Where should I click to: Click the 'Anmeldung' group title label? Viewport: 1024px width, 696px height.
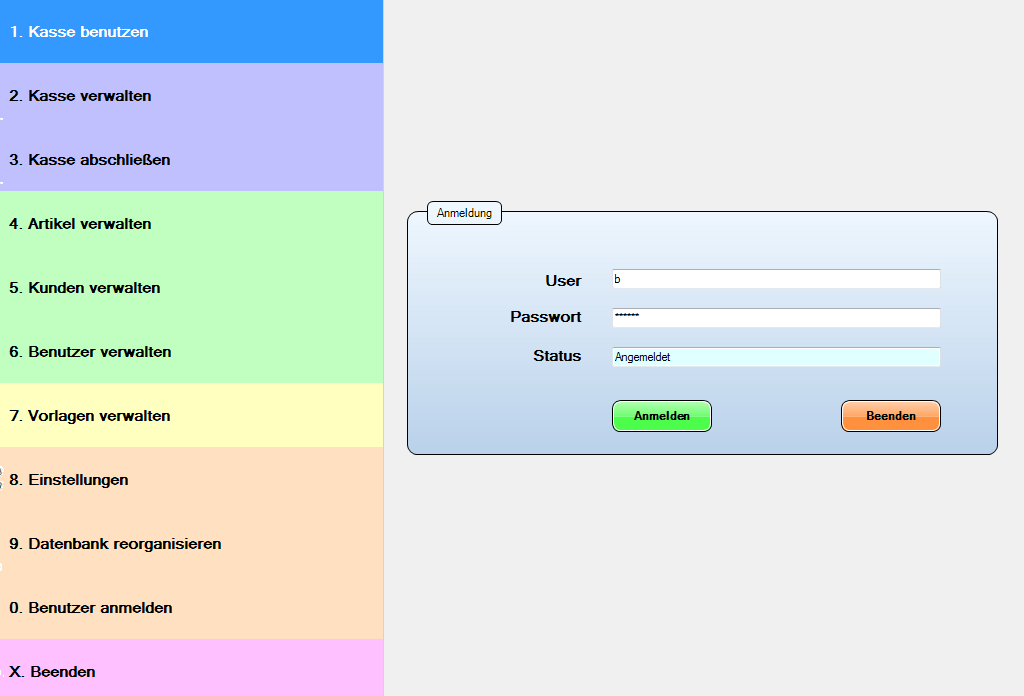pyautogui.click(x=464, y=213)
